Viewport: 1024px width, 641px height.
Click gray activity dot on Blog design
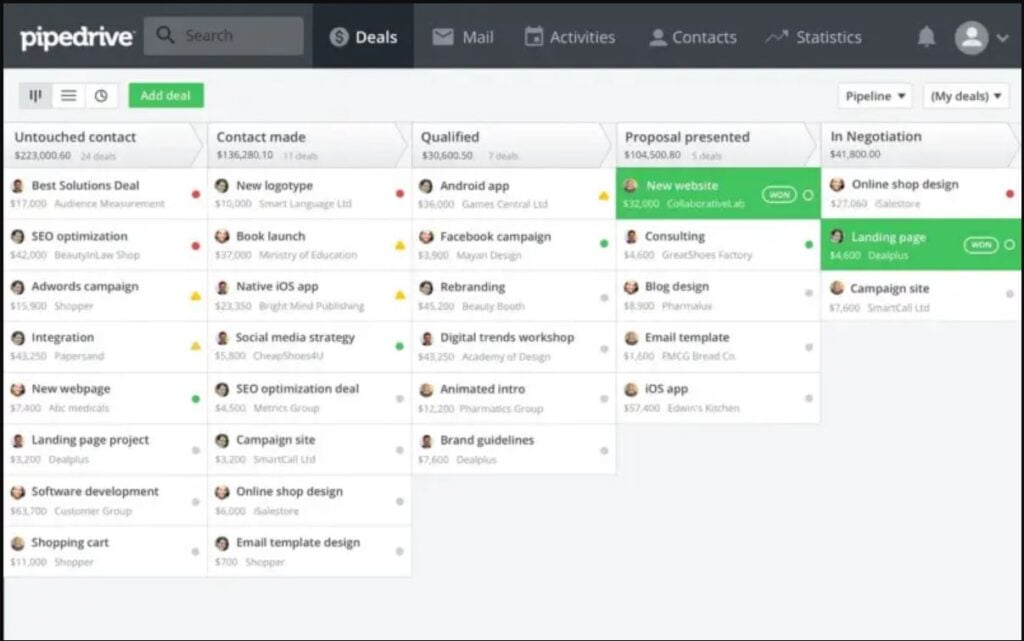coord(808,293)
